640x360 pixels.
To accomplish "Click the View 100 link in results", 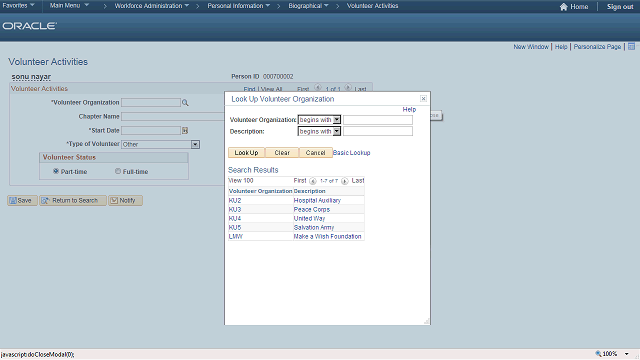I will pyautogui.click(x=240, y=180).
